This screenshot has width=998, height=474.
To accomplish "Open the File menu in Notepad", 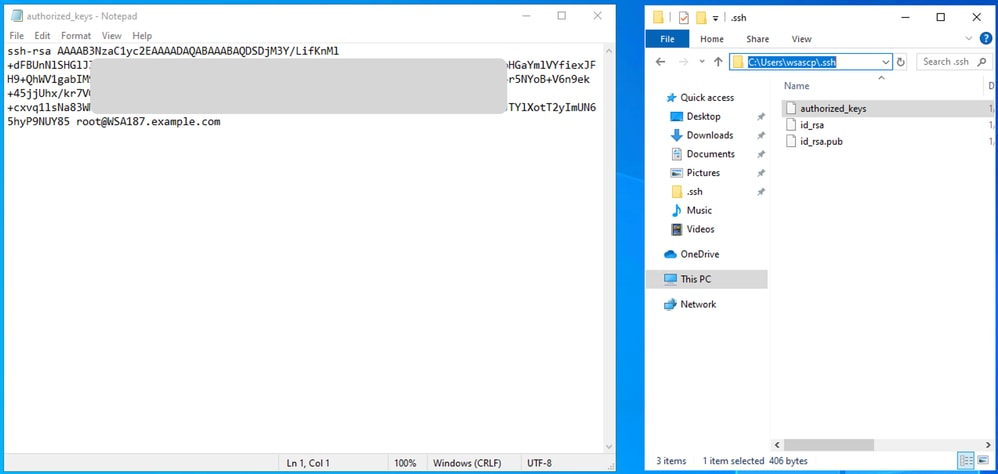I will pos(17,36).
